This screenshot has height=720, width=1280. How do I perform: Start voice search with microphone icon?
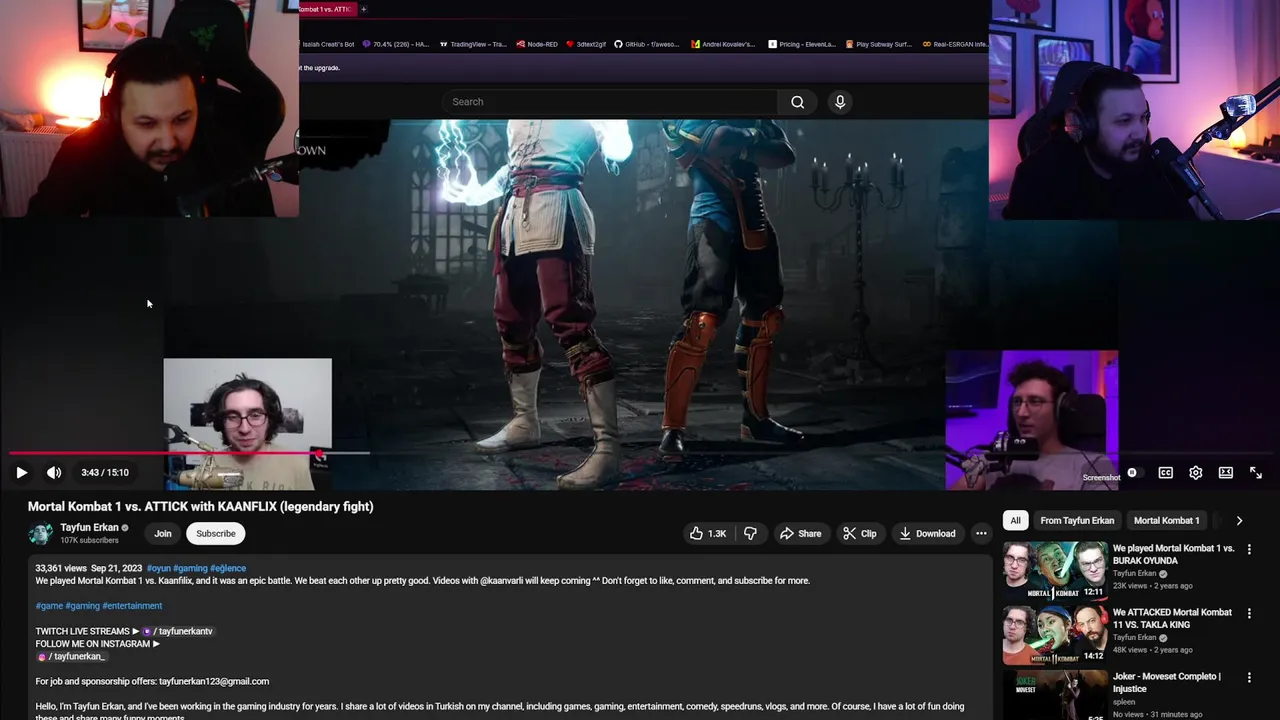(840, 102)
